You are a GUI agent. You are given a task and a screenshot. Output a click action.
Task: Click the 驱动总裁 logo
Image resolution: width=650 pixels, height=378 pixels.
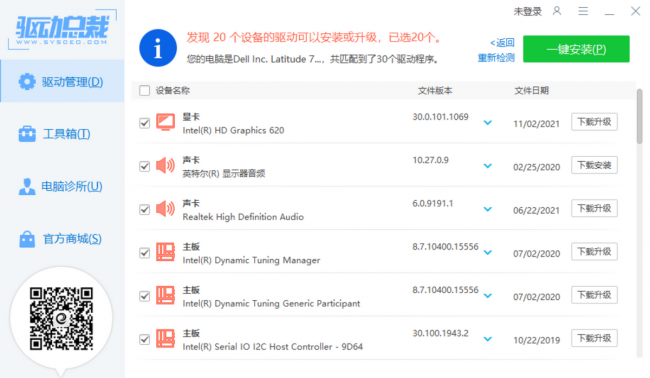pos(62,29)
